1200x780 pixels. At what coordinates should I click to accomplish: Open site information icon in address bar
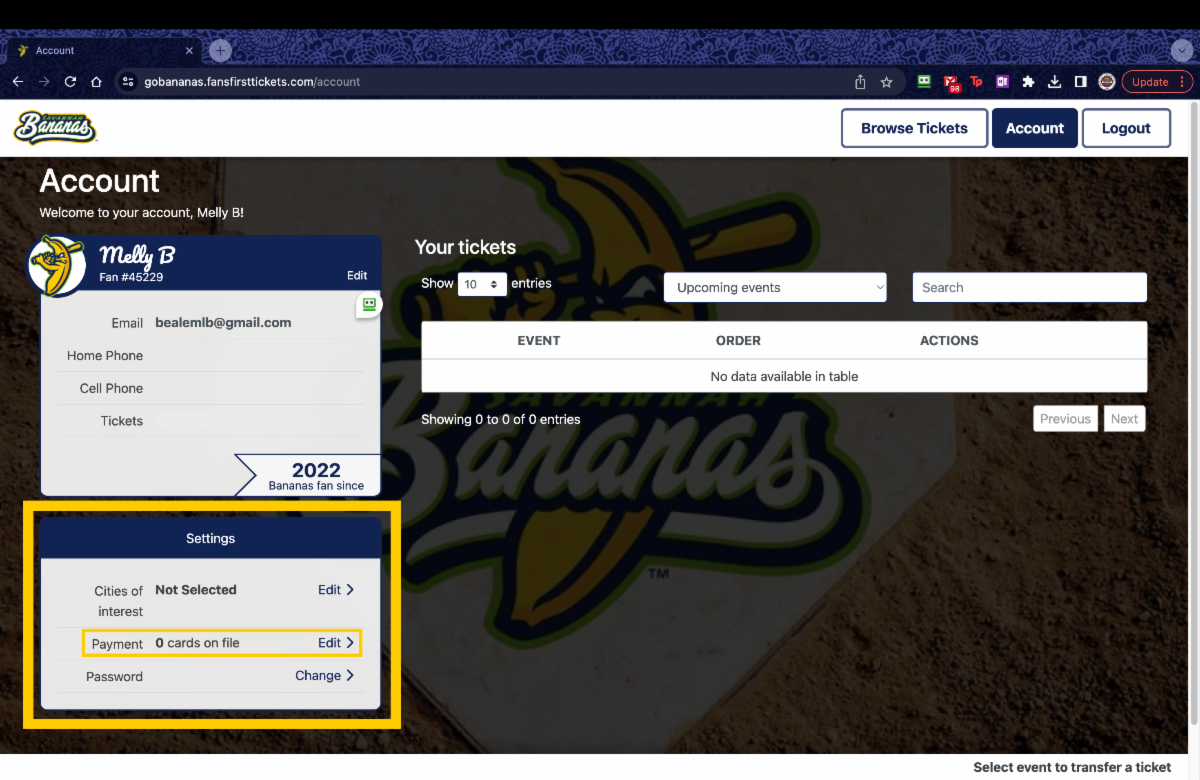(x=128, y=82)
